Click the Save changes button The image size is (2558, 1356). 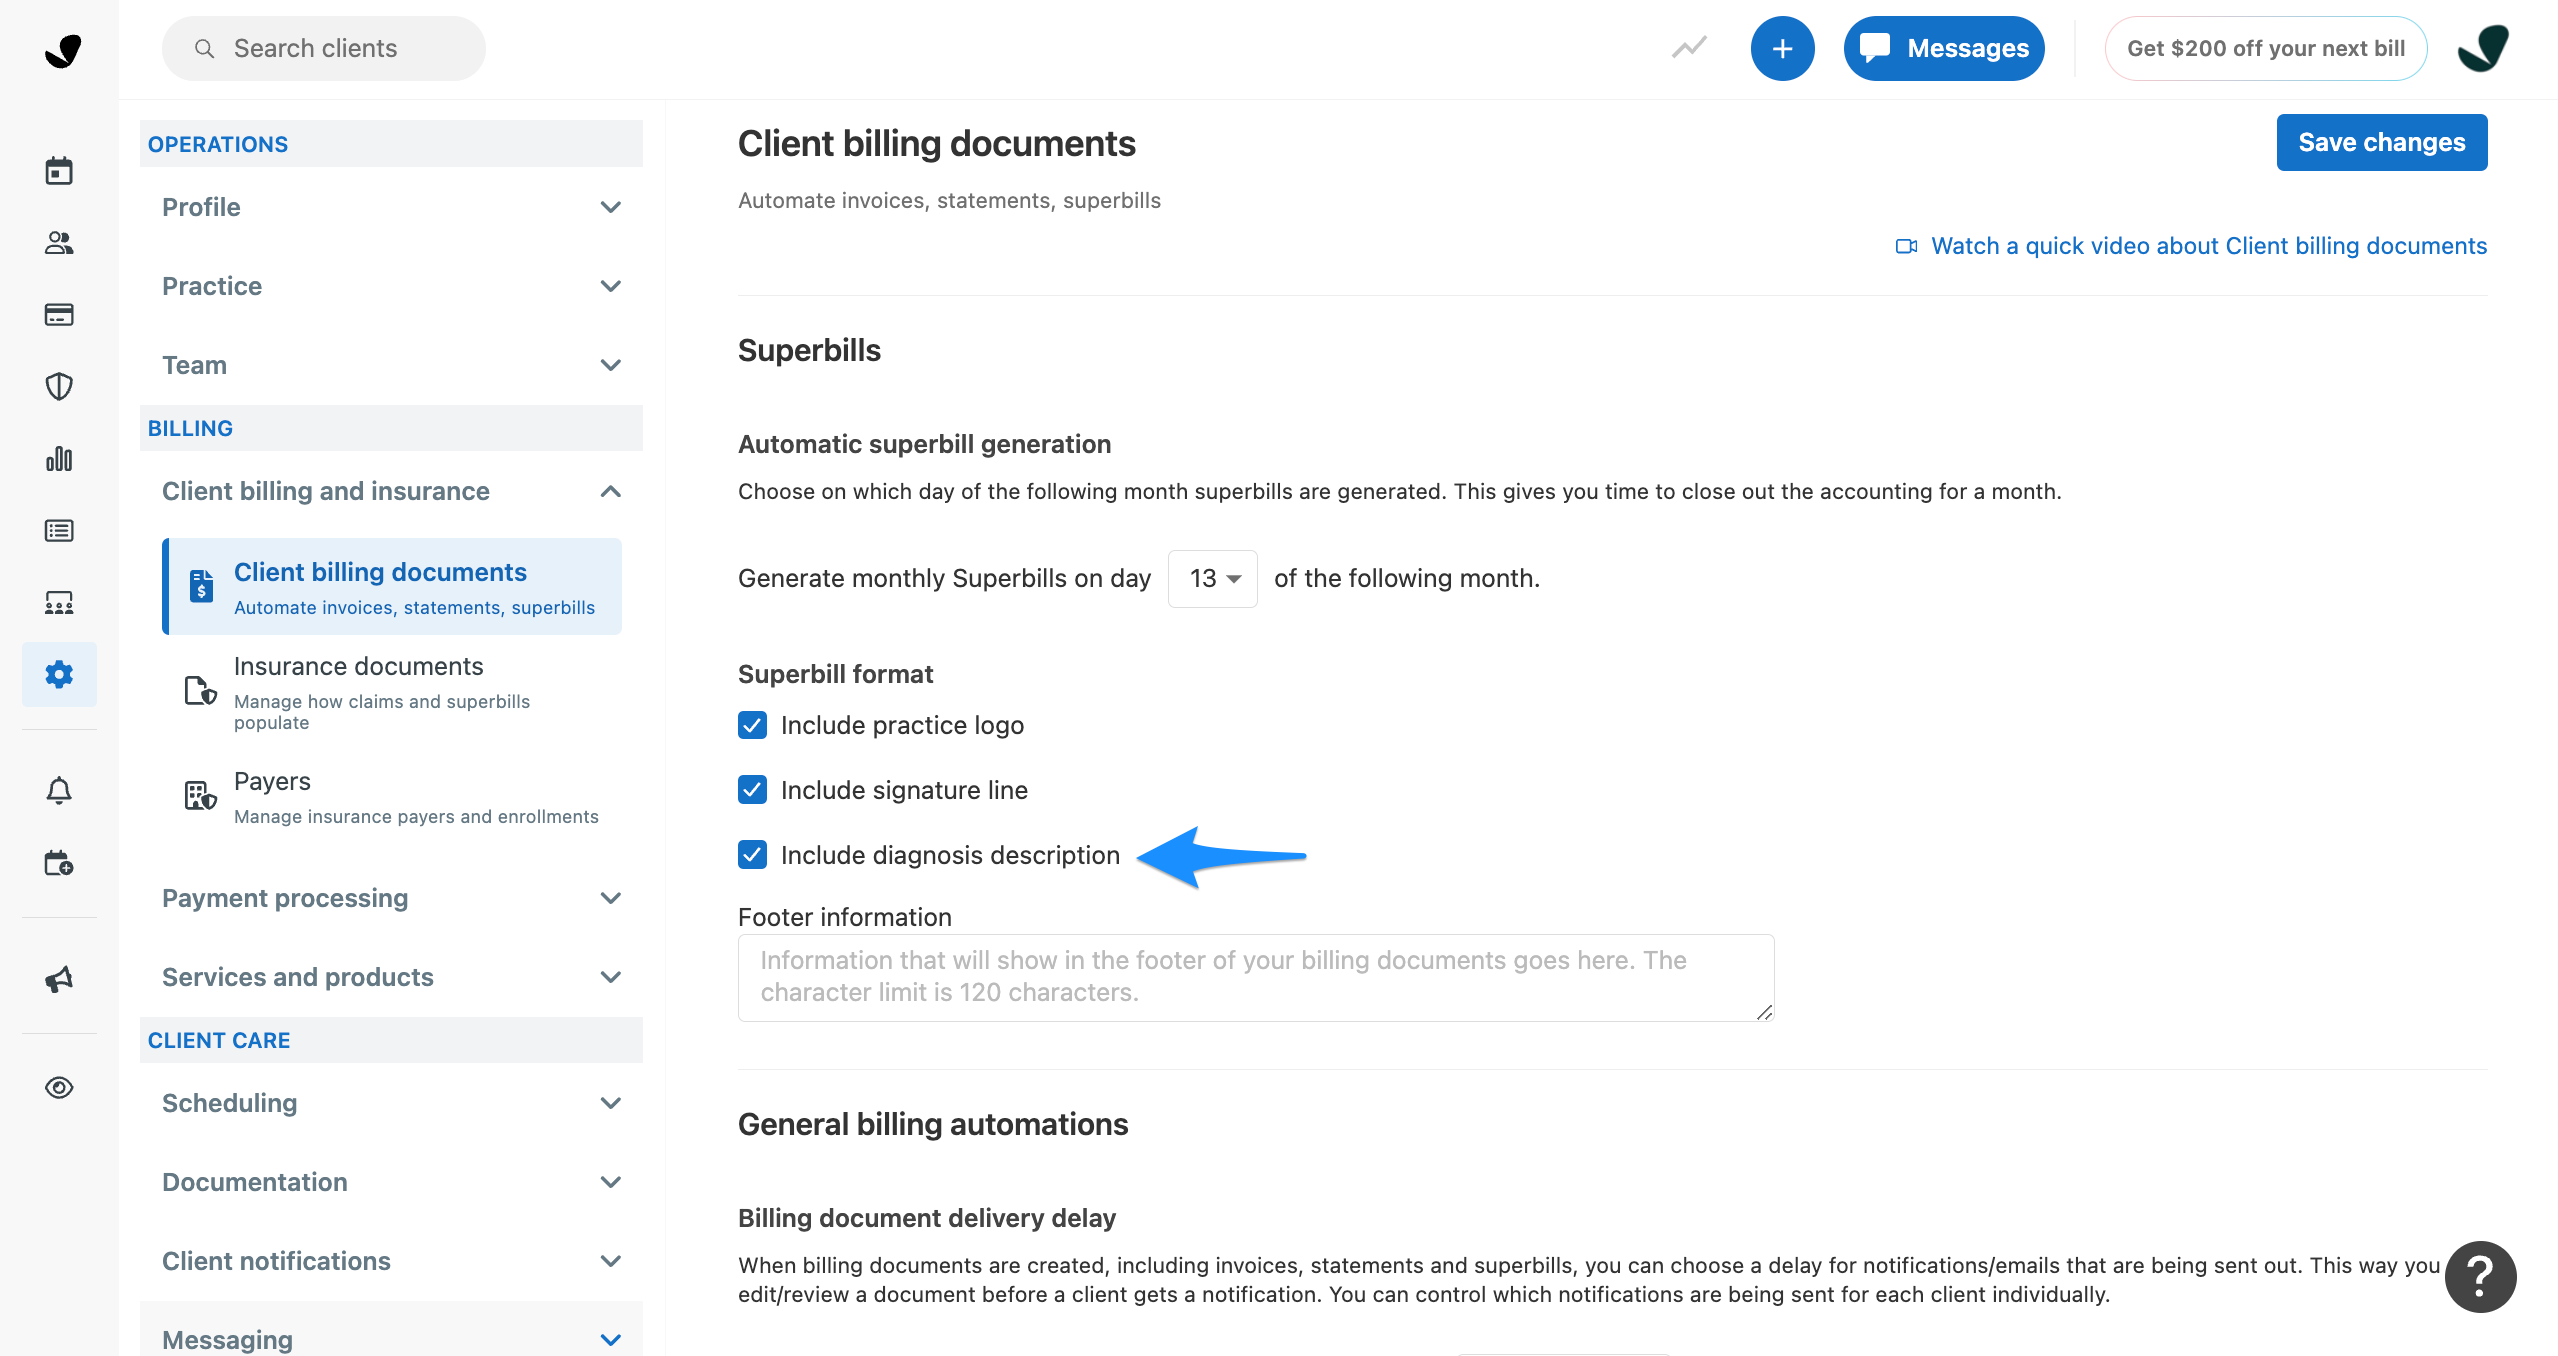(2381, 142)
